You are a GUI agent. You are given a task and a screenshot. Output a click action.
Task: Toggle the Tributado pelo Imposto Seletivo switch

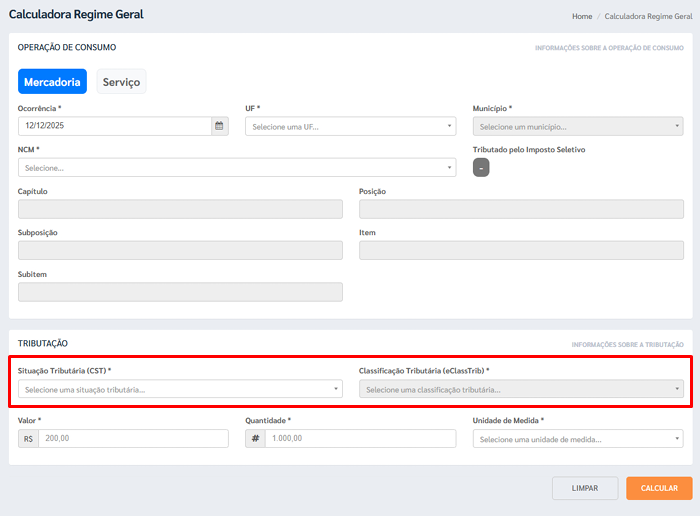[x=481, y=168]
